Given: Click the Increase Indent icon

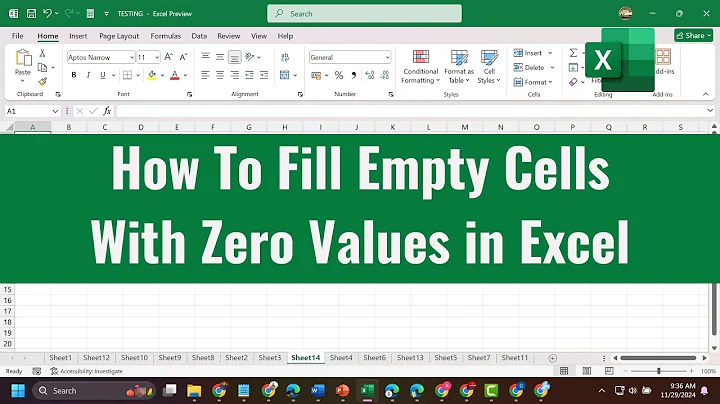Looking at the screenshot, I should 264,75.
